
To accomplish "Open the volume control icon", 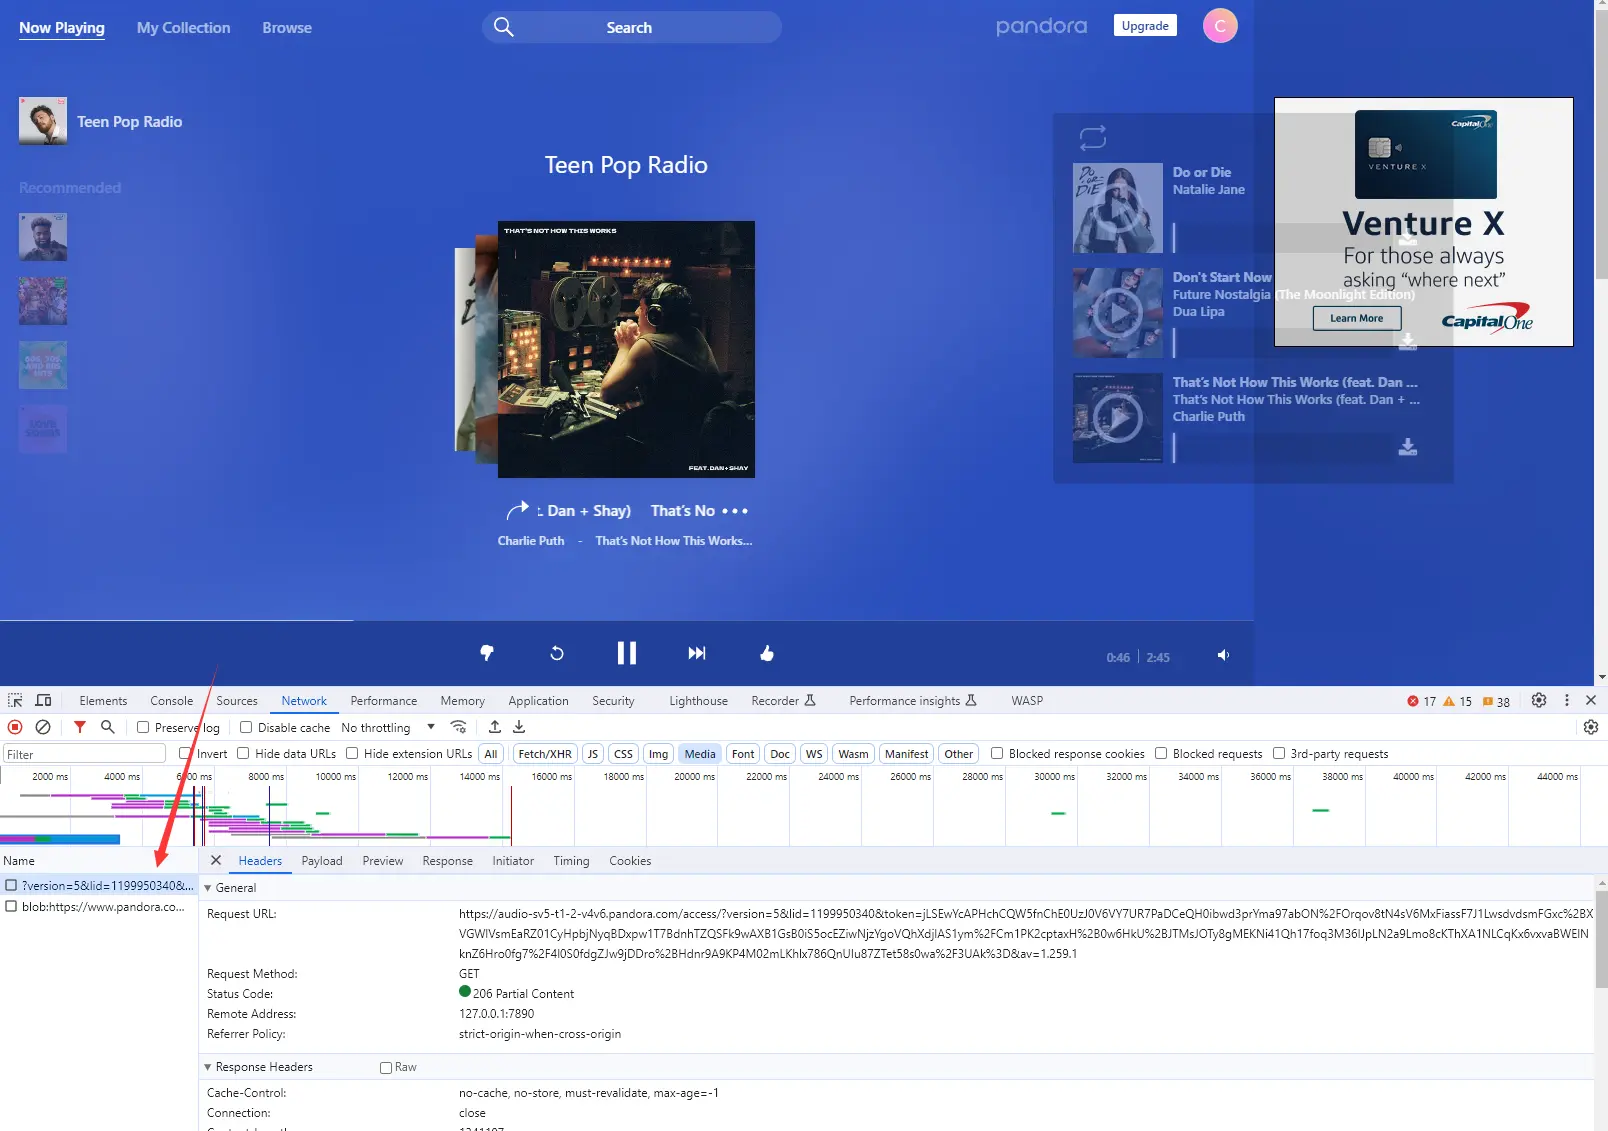I will (1223, 655).
